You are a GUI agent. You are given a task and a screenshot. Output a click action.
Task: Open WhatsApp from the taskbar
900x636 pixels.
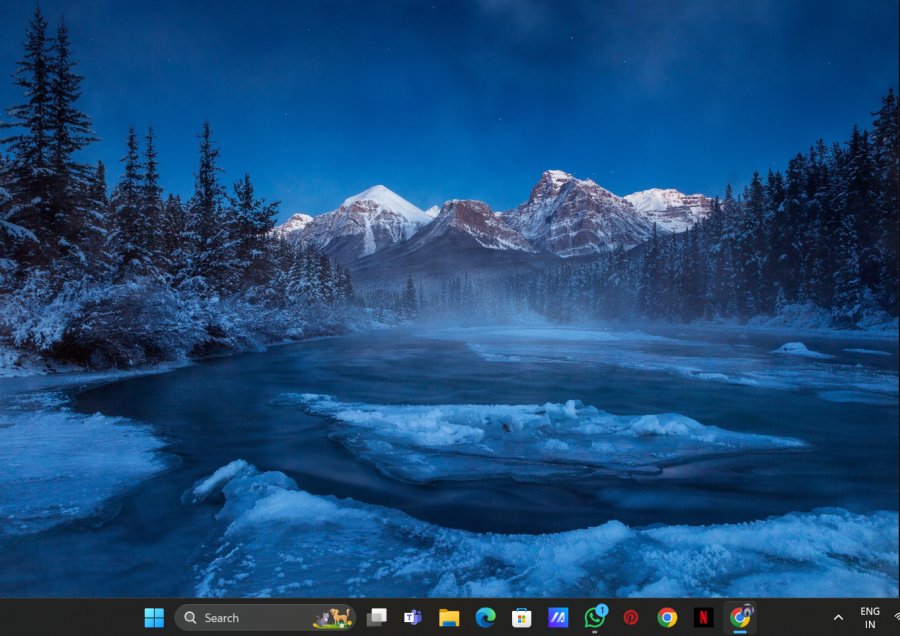594,618
